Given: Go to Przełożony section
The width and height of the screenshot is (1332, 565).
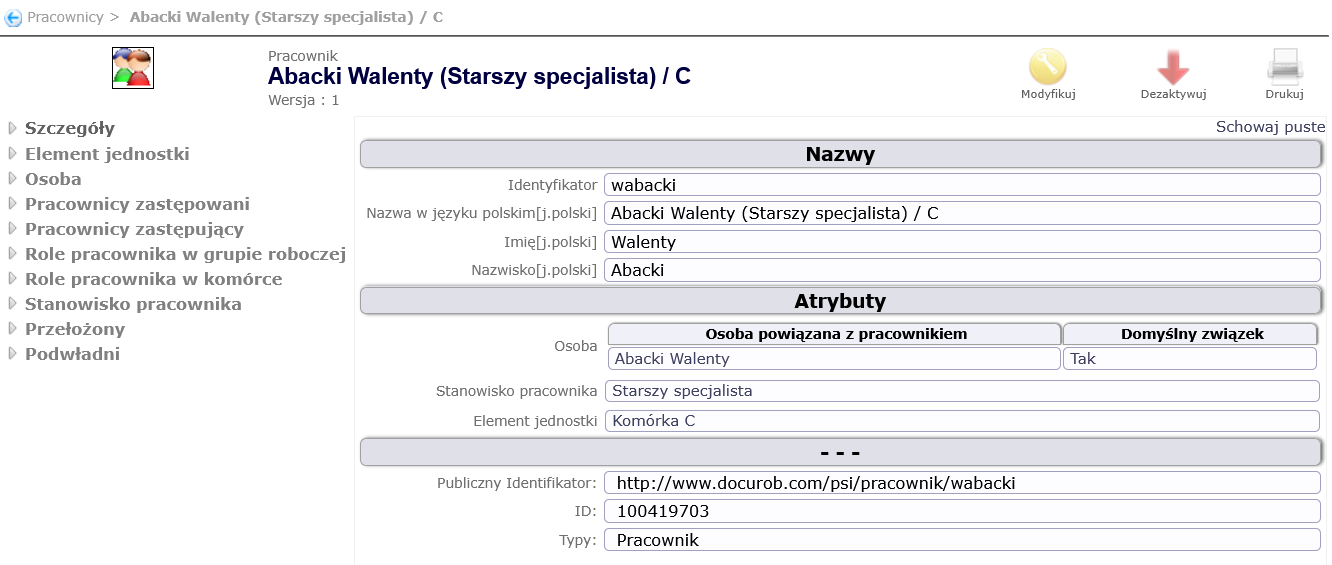Looking at the screenshot, I should click(75, 329).
